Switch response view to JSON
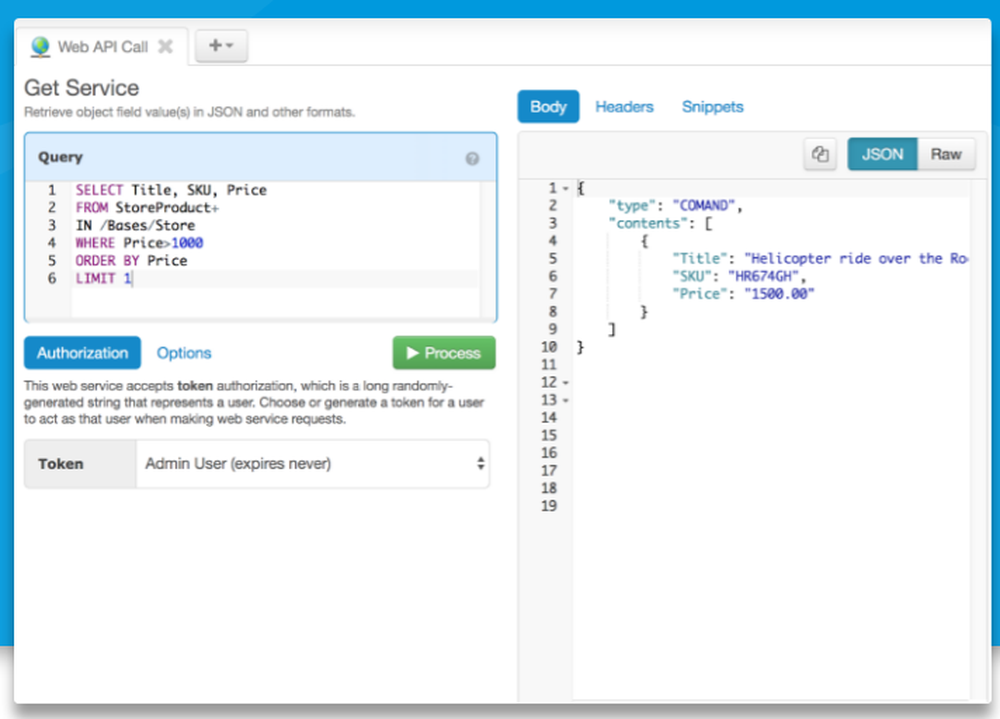1000x719 pixels. click(x=882, y=154)
